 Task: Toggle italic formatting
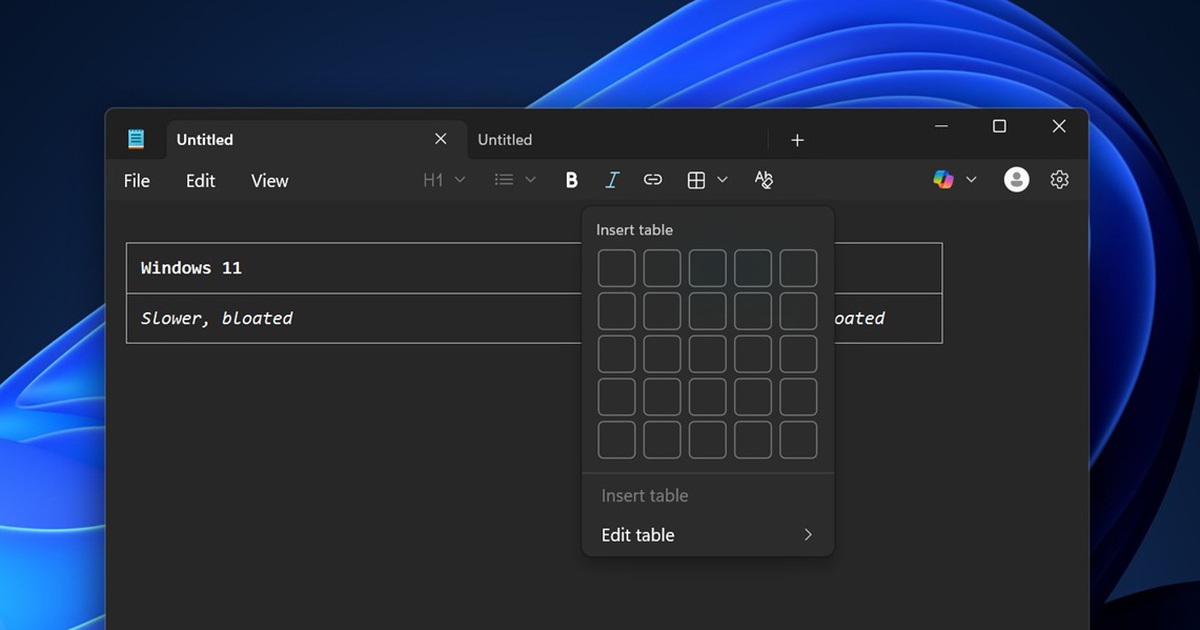pos(612,180)
